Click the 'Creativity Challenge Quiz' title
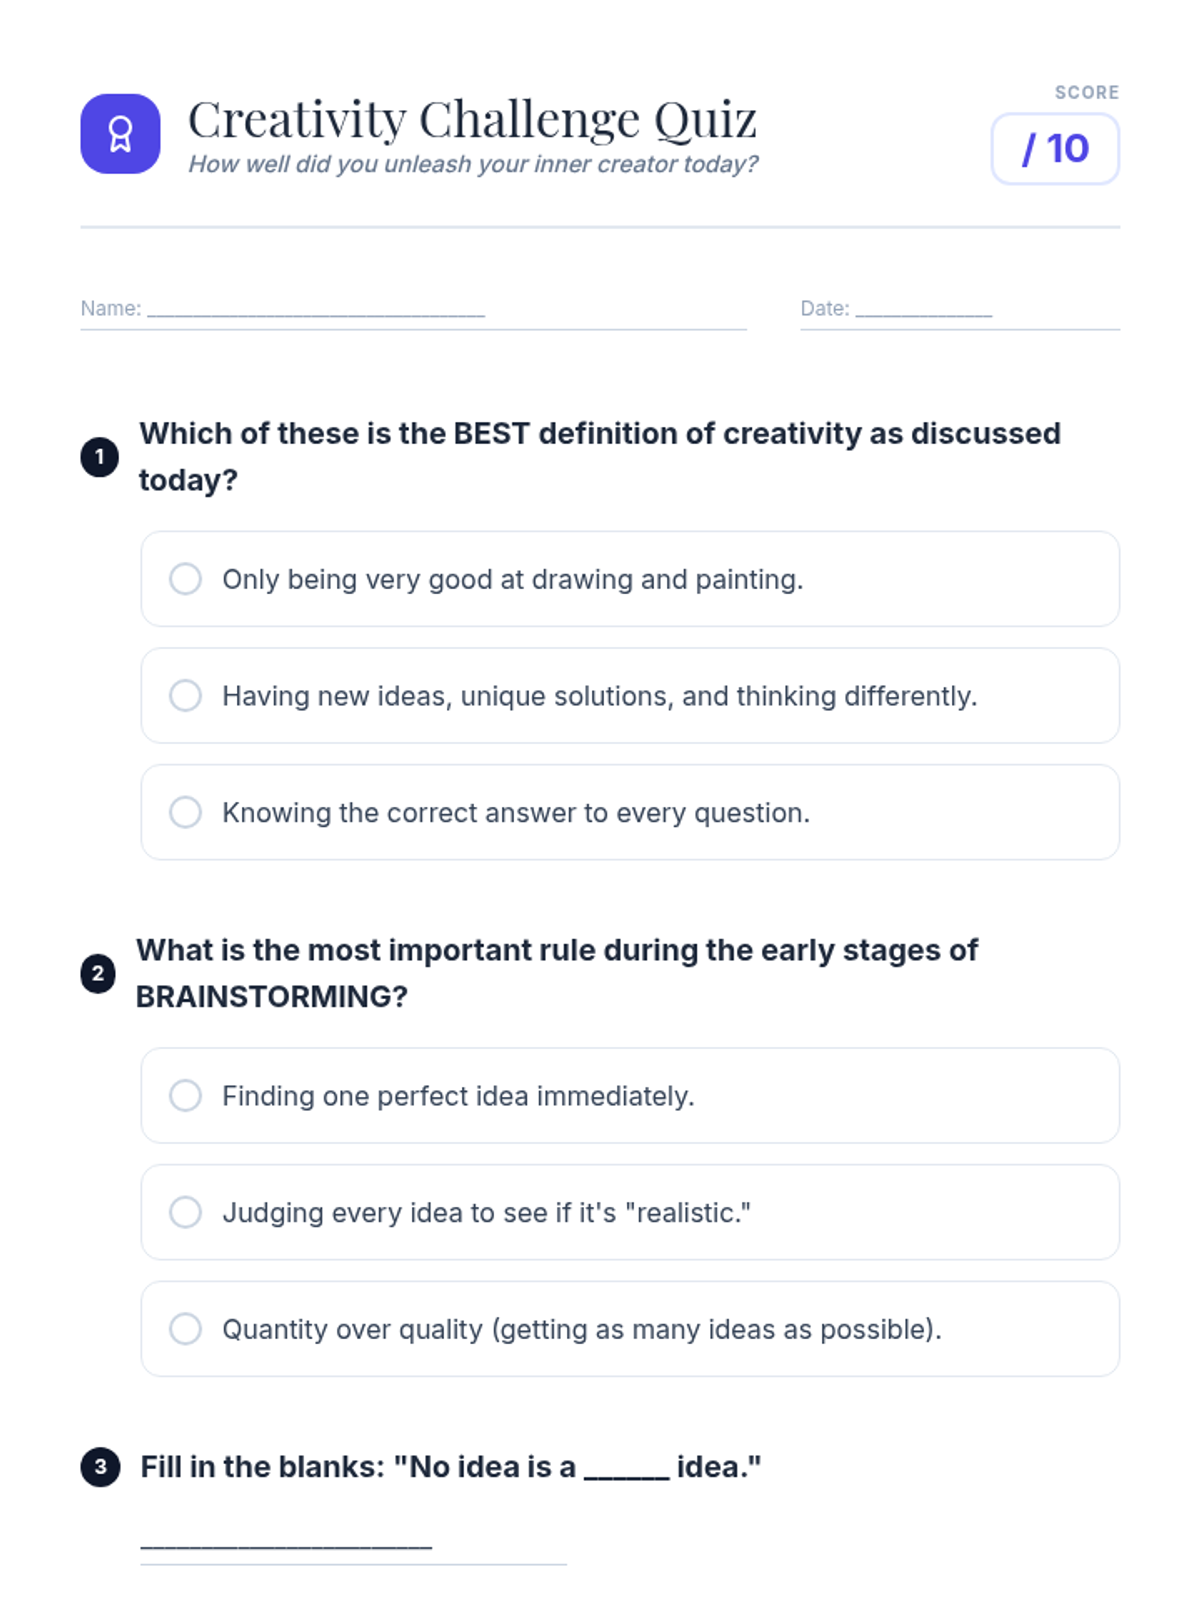The image size is (1200, 1600). [x=472, y=120]
